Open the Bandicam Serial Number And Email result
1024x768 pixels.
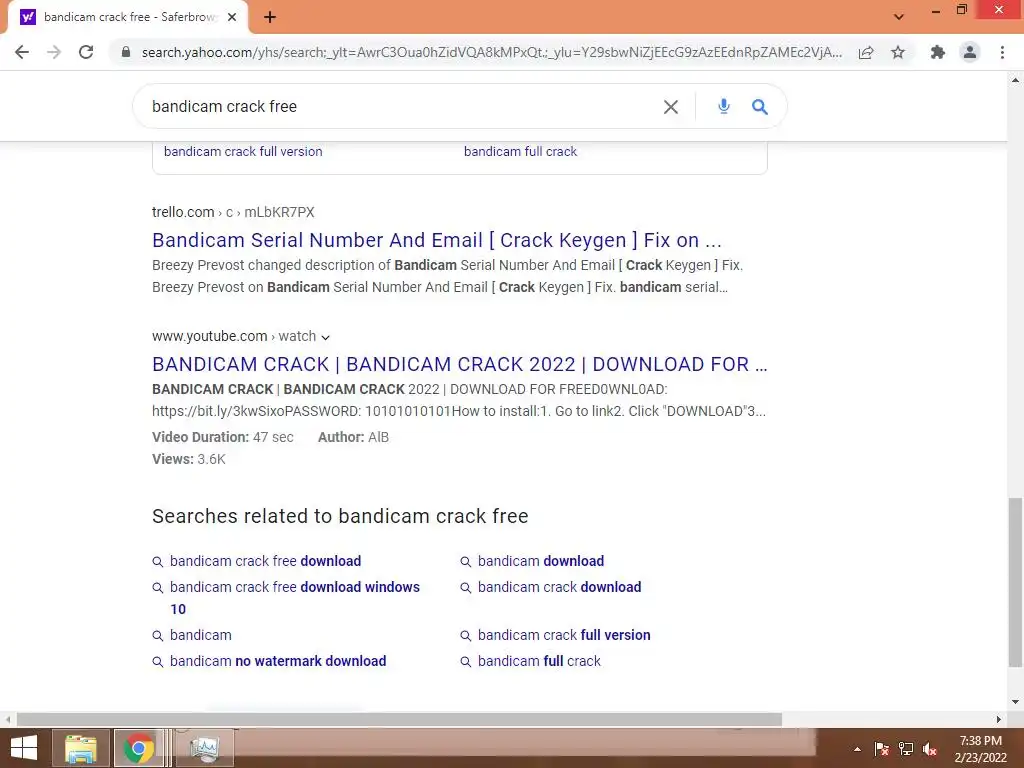436,240
